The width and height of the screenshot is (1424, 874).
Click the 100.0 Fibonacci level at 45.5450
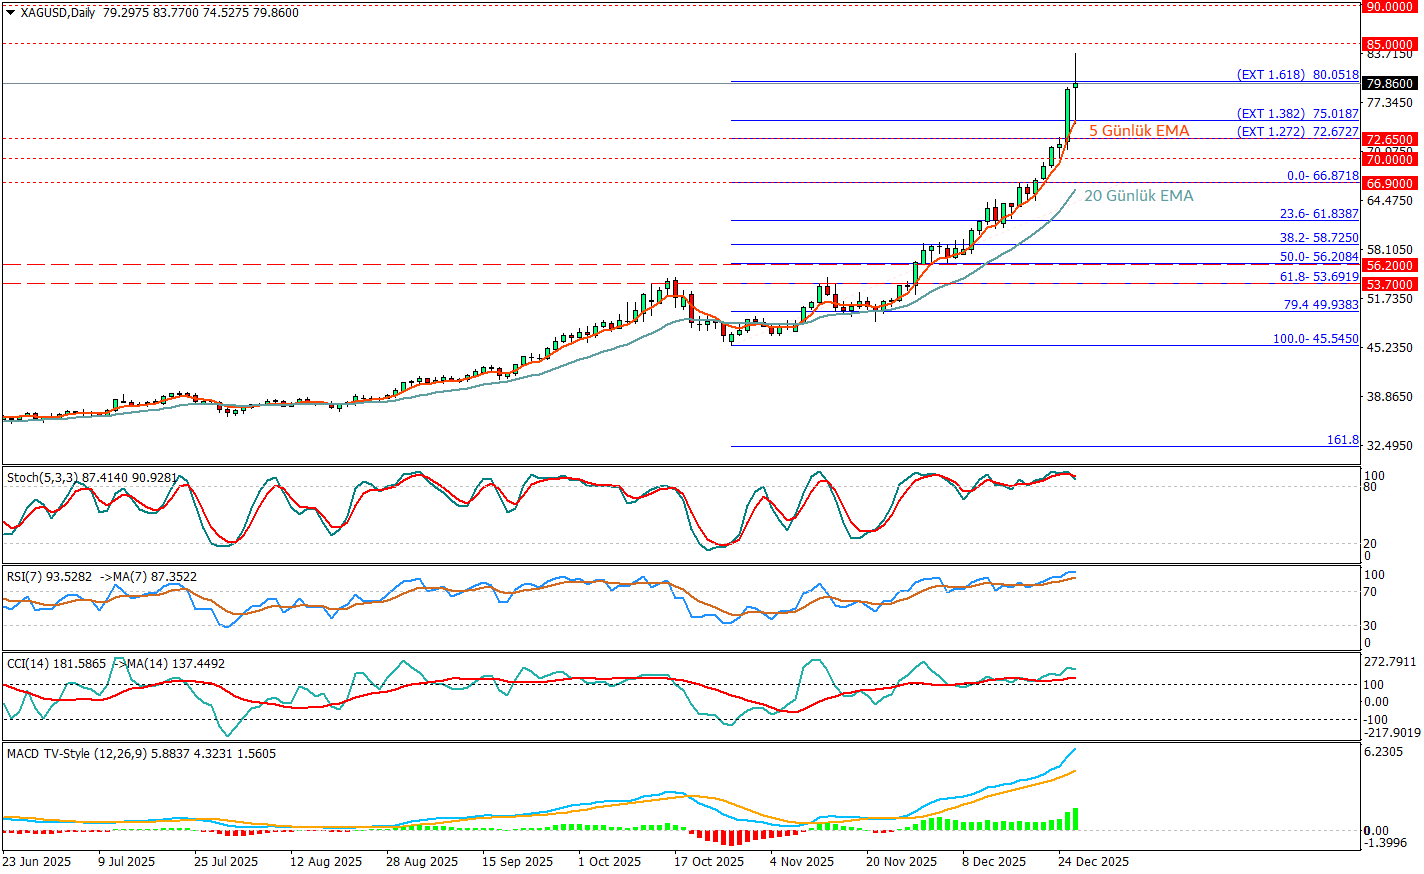tap(1315, 339)
